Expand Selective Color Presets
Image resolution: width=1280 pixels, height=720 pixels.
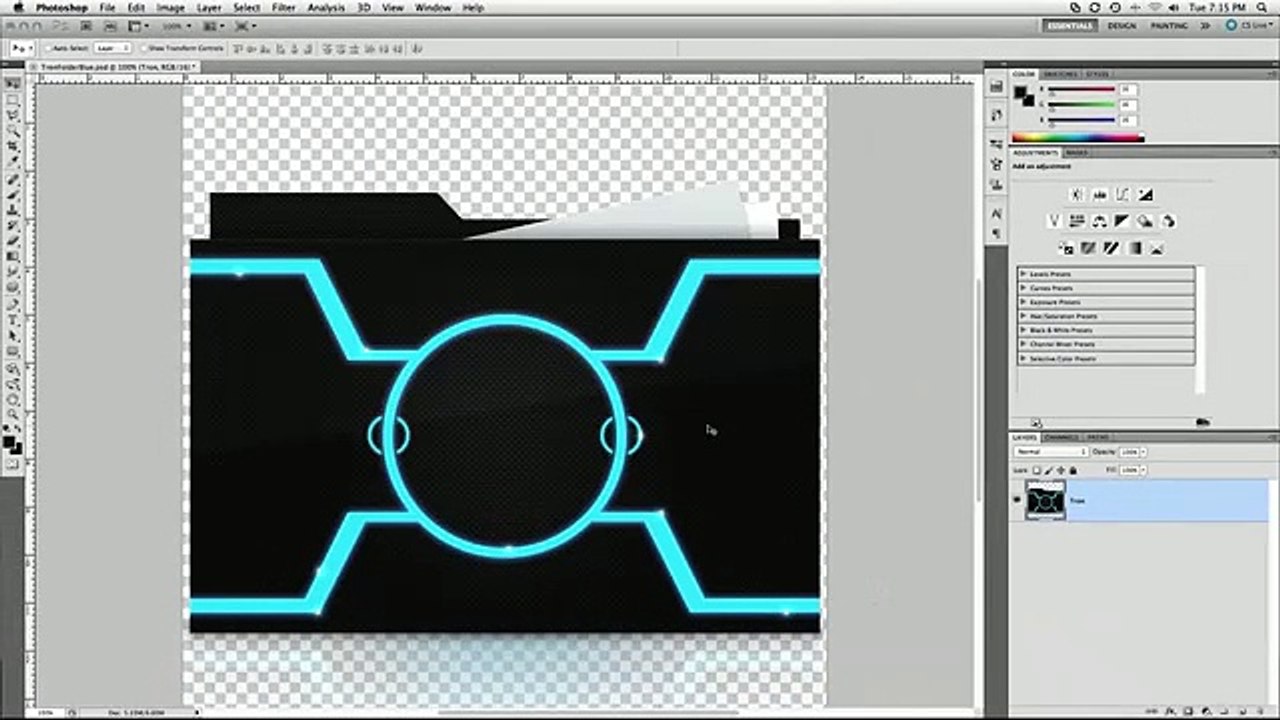point(1023,358)
